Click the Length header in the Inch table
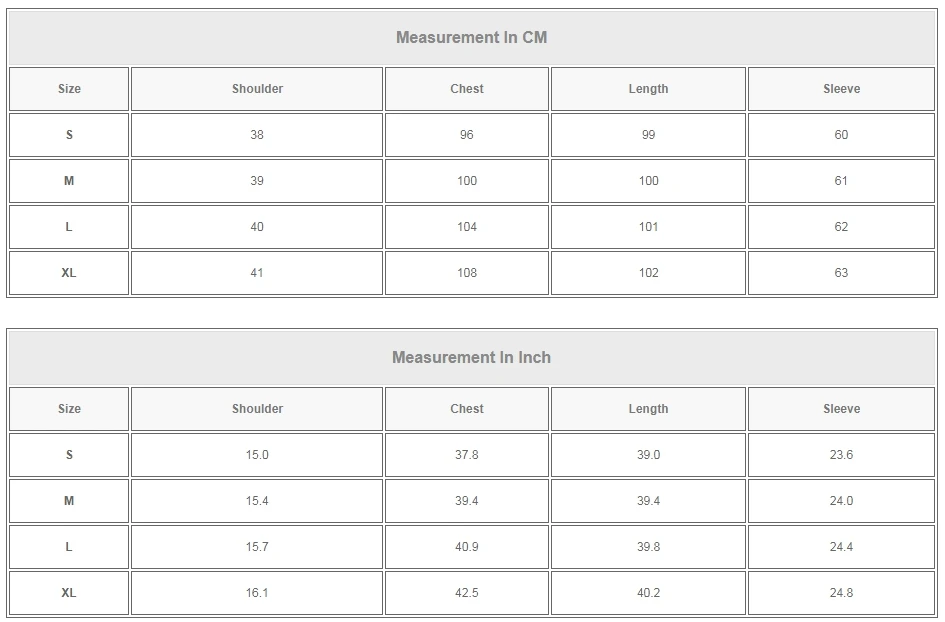Screen dimensions: 945x622 pos(648,409)
